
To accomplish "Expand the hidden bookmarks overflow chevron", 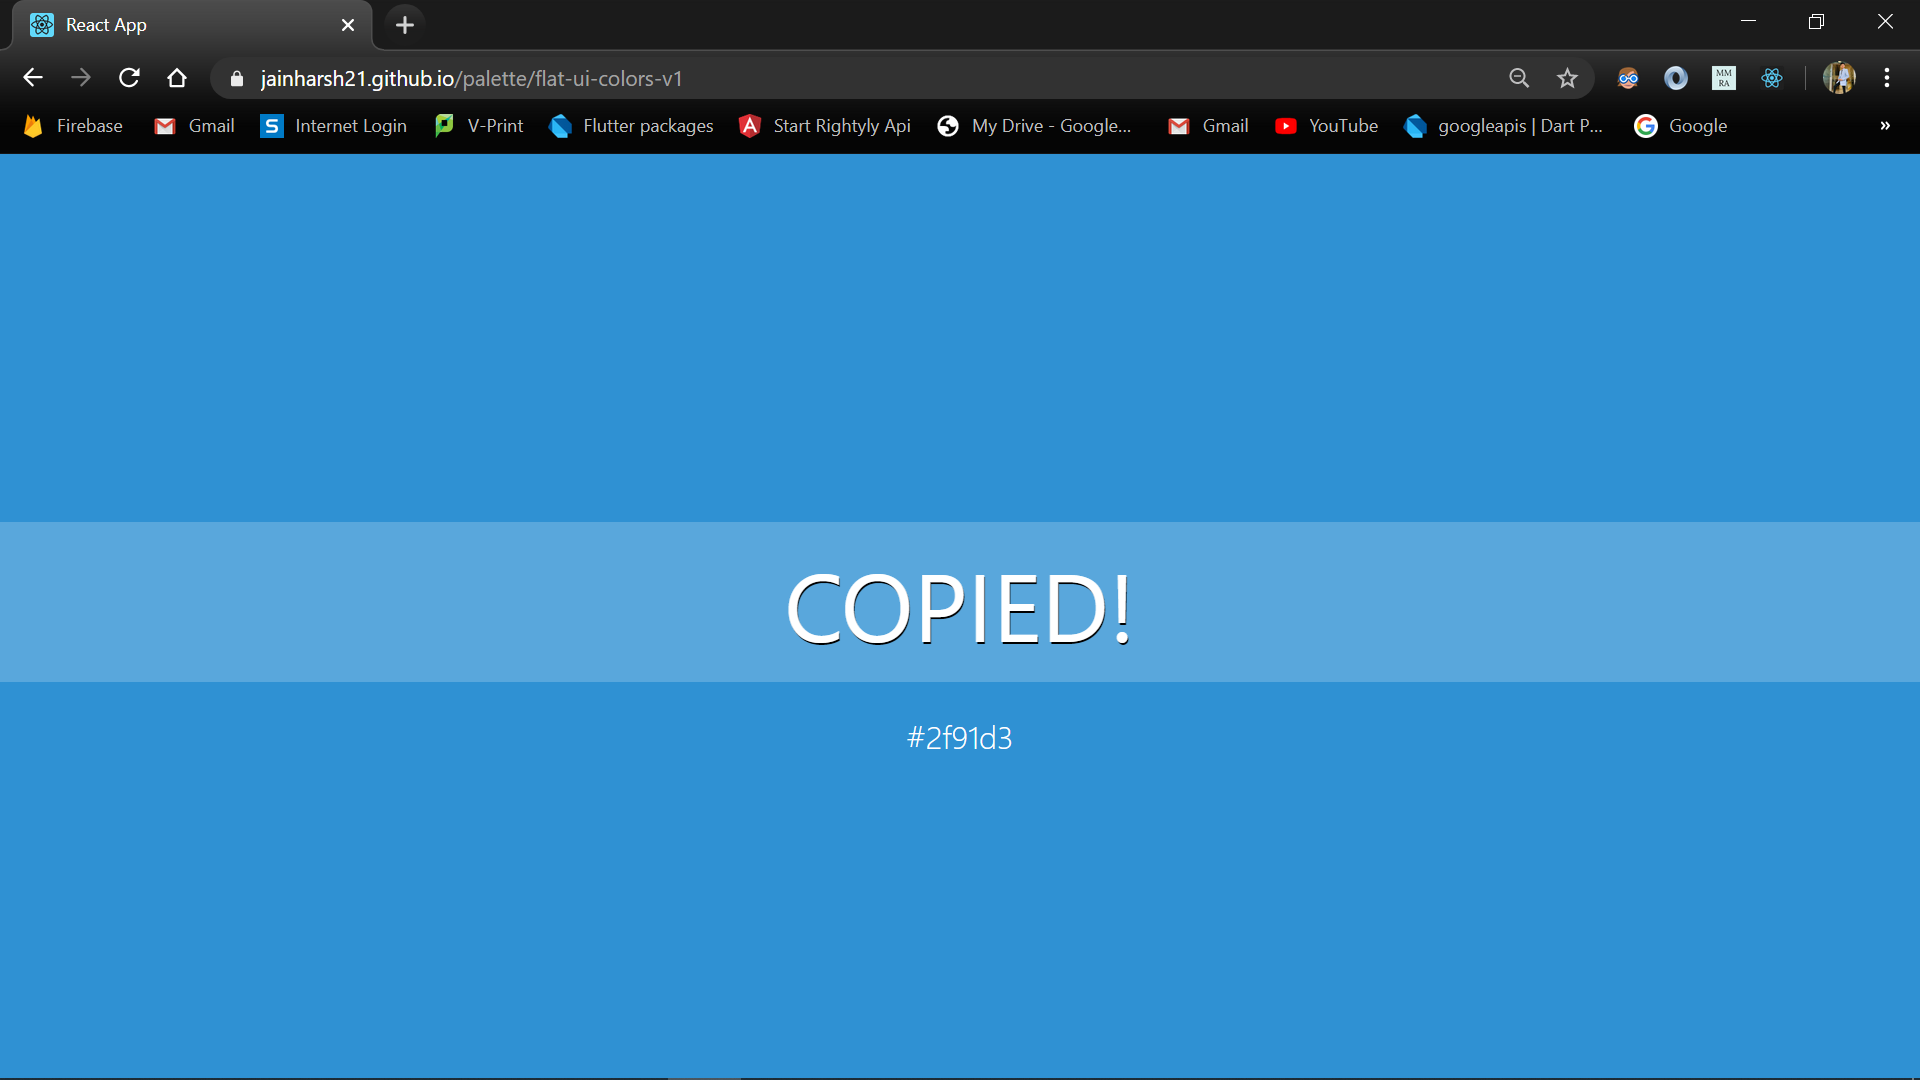I will [1884, 126].
